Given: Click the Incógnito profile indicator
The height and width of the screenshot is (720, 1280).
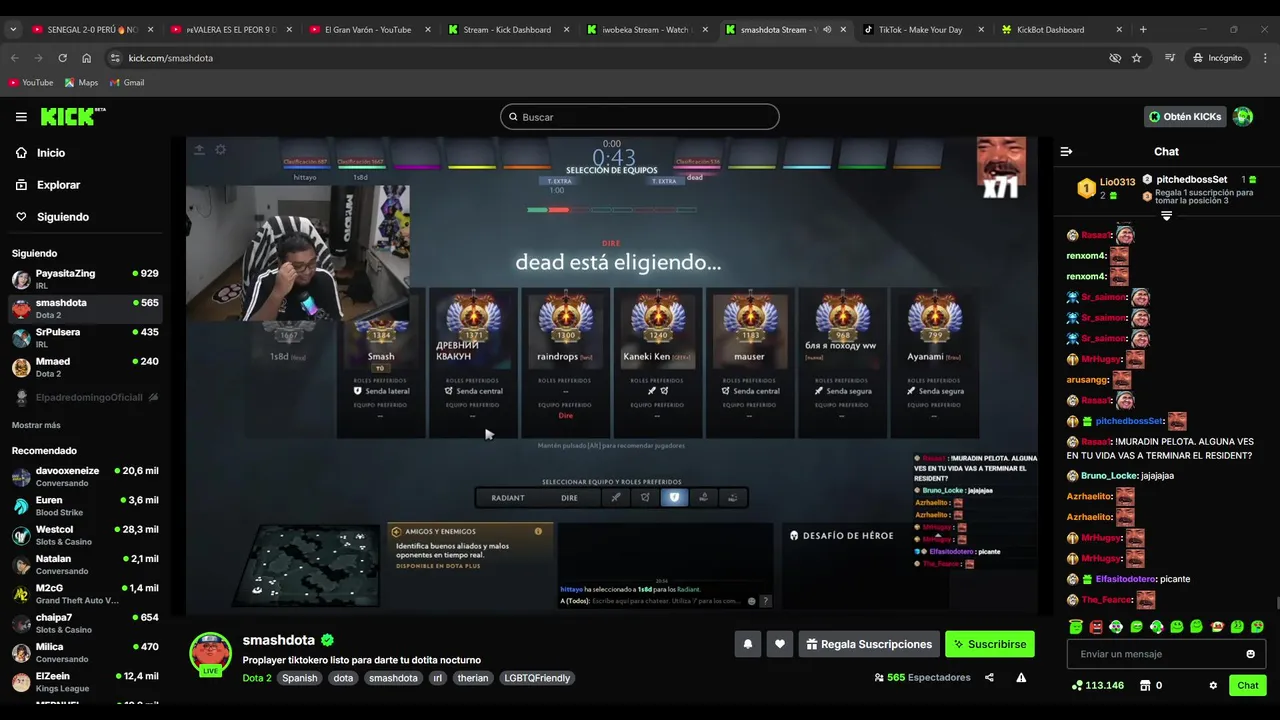Looking at the screenshot, I should pyautogui.click(x=1218, y=58).
